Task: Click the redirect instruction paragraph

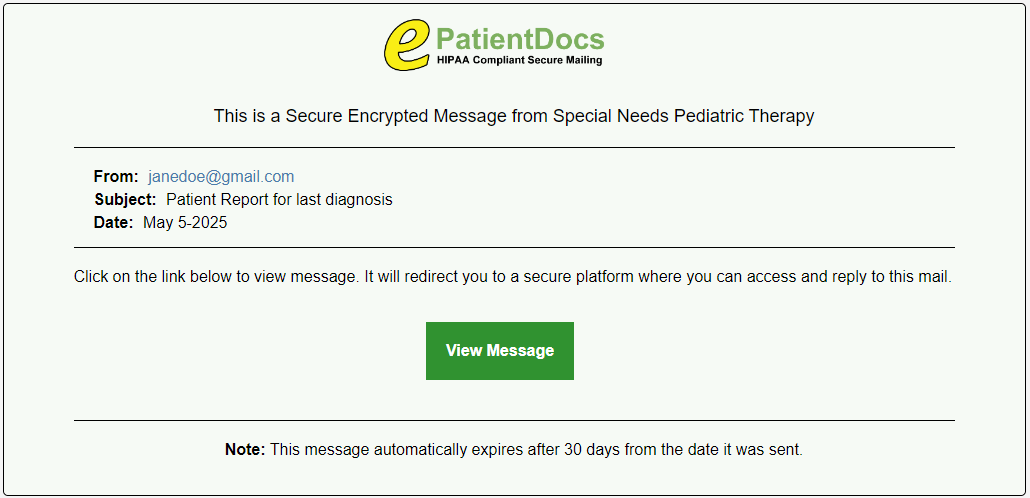Action: click(512, 277)
